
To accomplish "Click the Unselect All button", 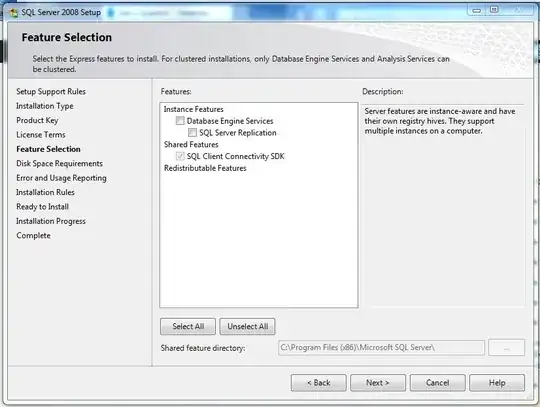I will [x=247, y=326].
